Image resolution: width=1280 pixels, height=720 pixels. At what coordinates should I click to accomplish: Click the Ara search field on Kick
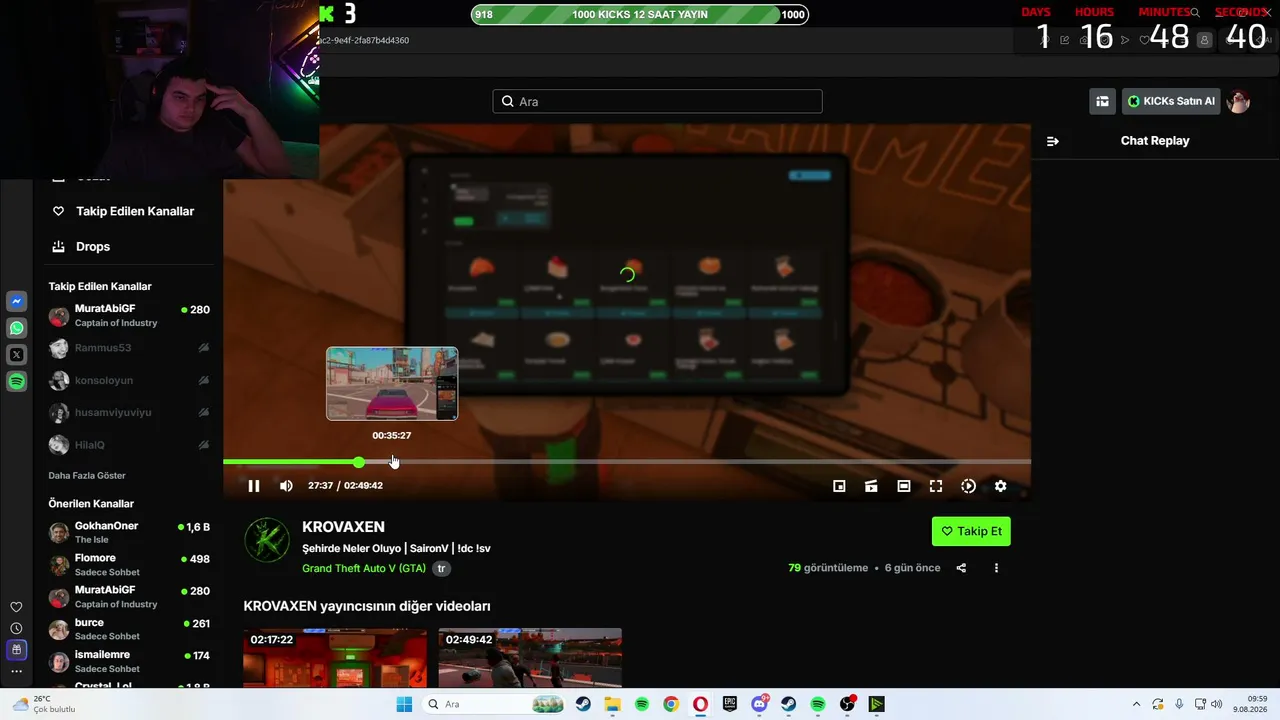tap(657, 101)
